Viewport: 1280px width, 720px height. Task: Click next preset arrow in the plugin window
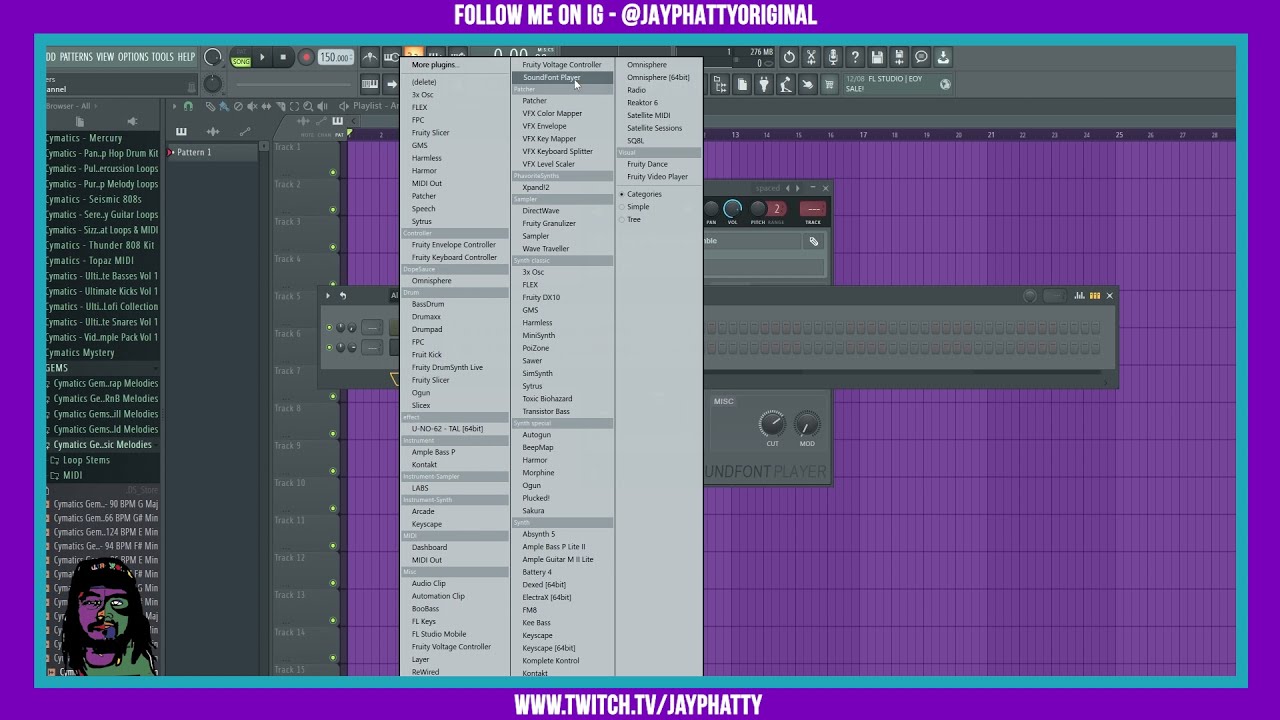pyautogui.click(x=797, y=188)
